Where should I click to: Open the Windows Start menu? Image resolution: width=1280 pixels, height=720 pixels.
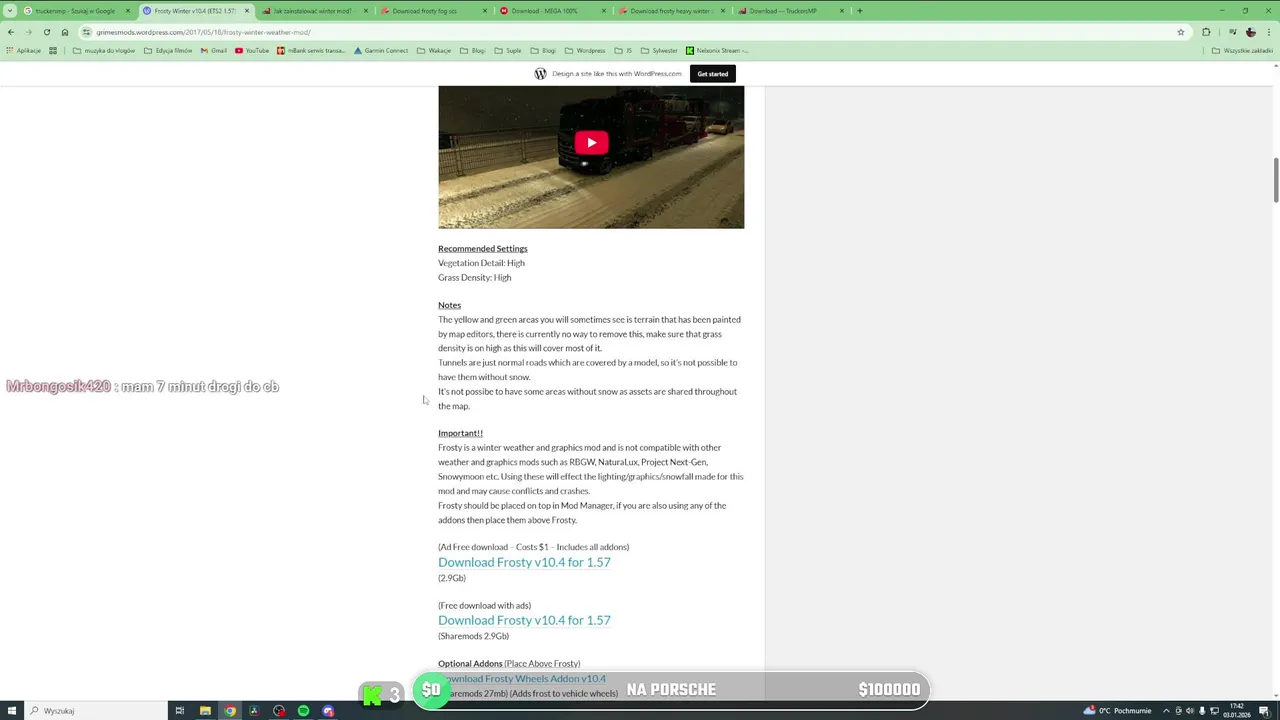10,711
